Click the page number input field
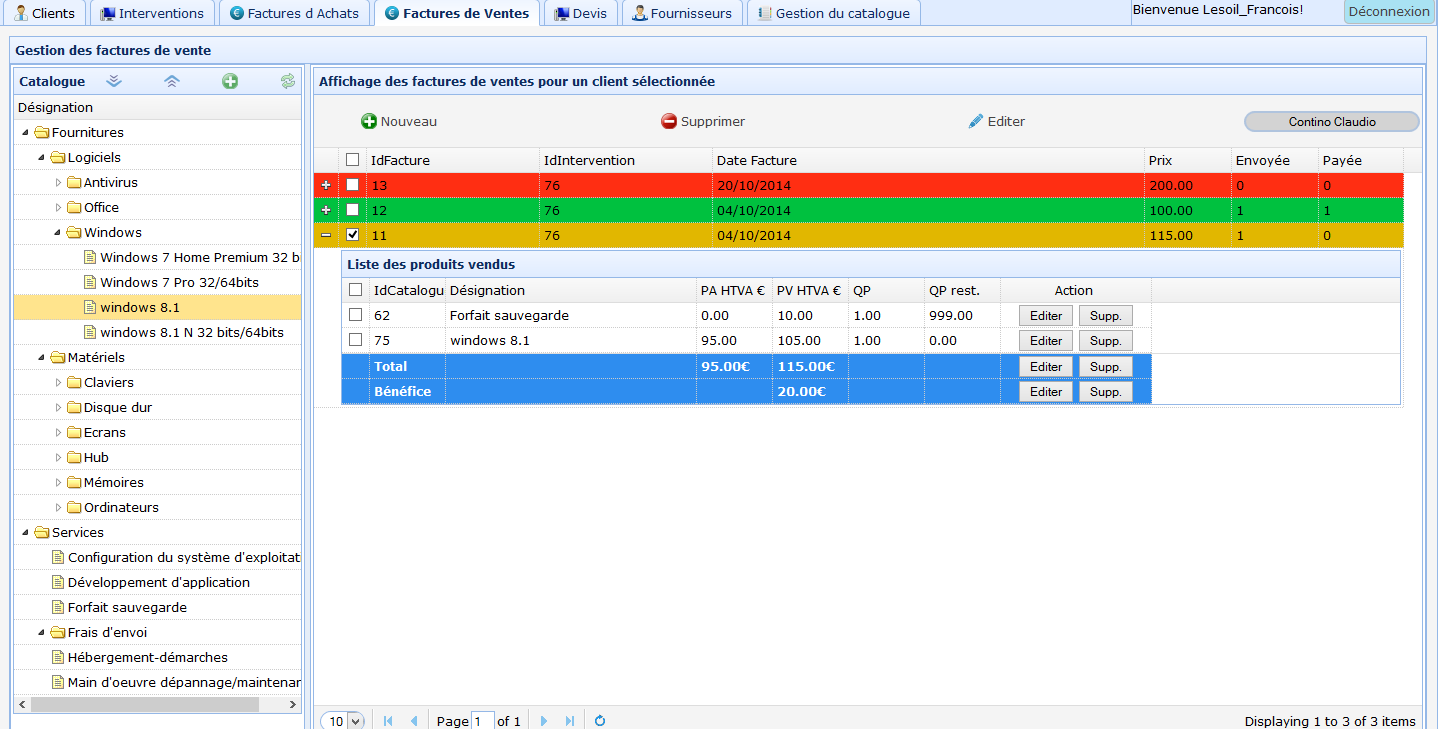The width and height of the screenshot is (1438, 729). pyautogui.click(x=482, y=721)
